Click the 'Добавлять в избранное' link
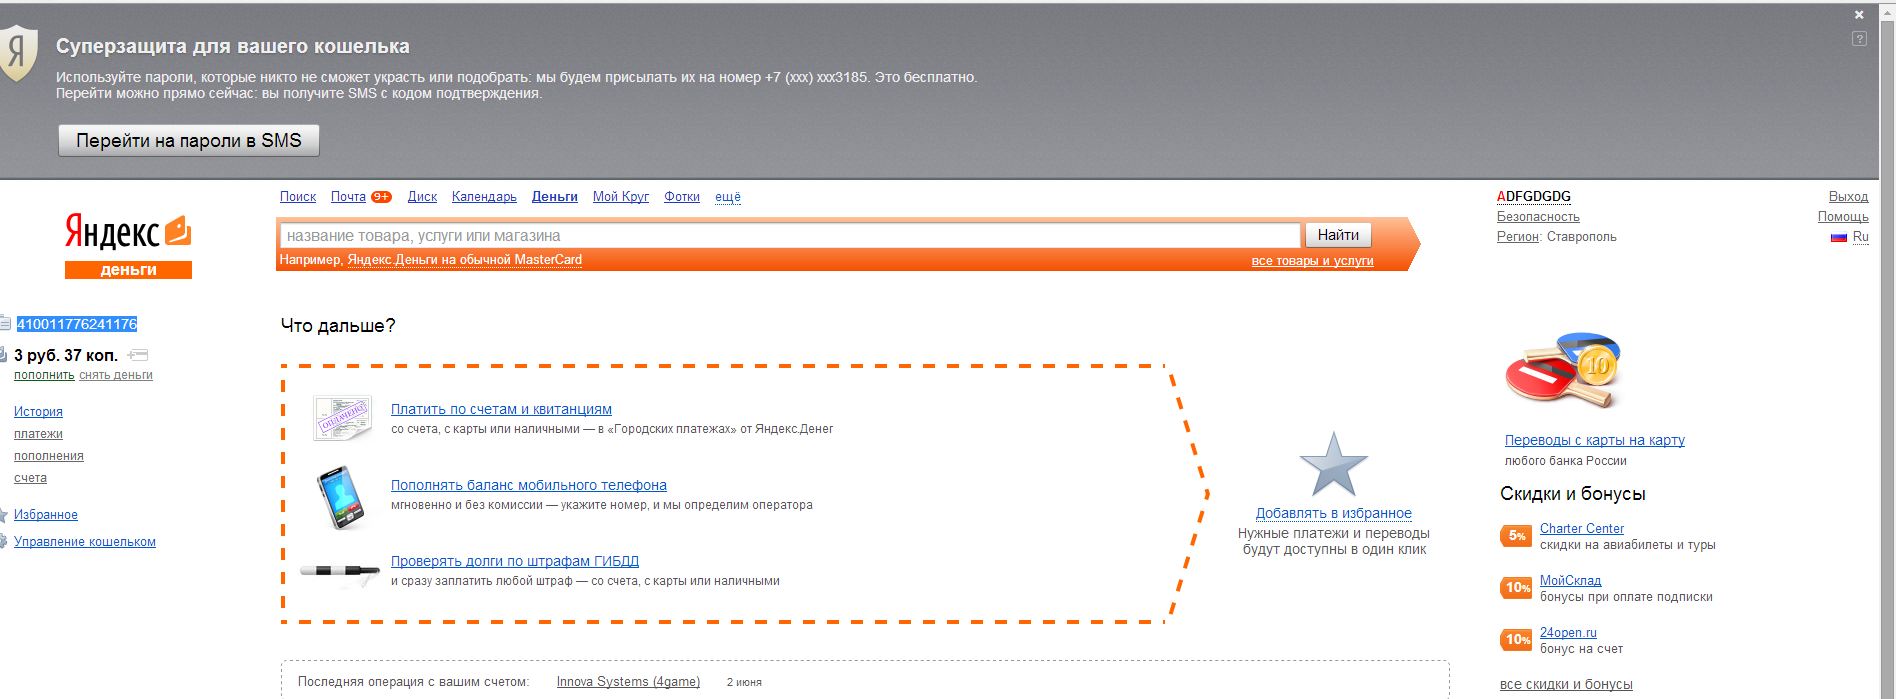 click(x=1334, y=513)
